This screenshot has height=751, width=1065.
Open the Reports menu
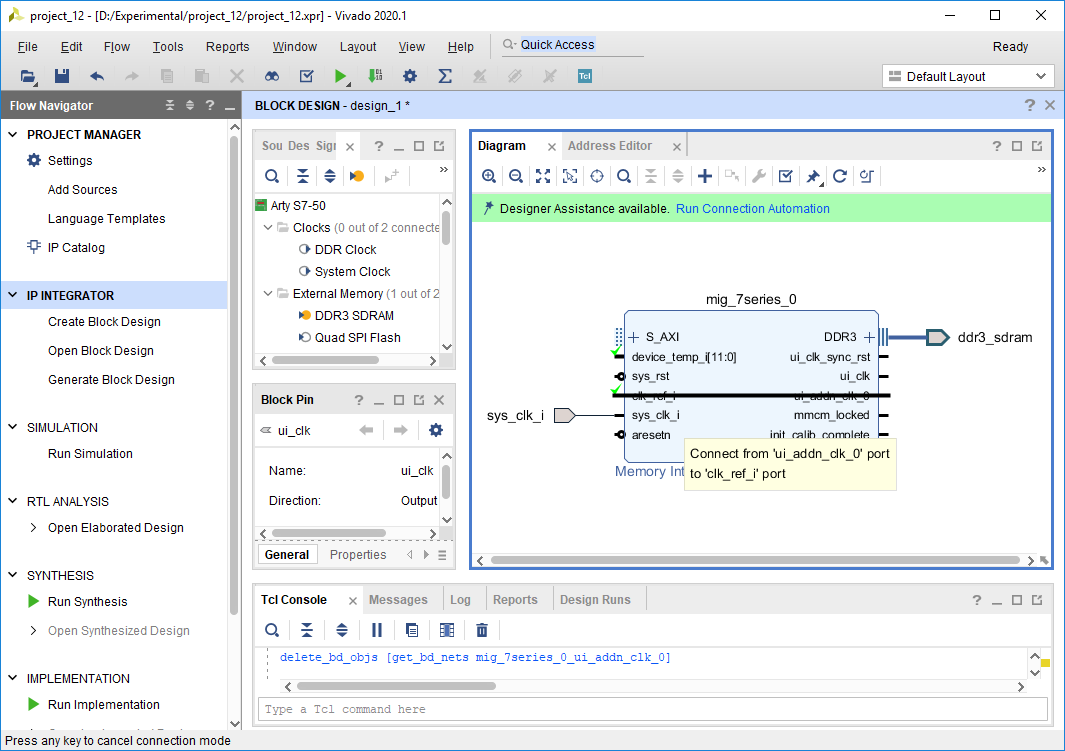point(228,46)
